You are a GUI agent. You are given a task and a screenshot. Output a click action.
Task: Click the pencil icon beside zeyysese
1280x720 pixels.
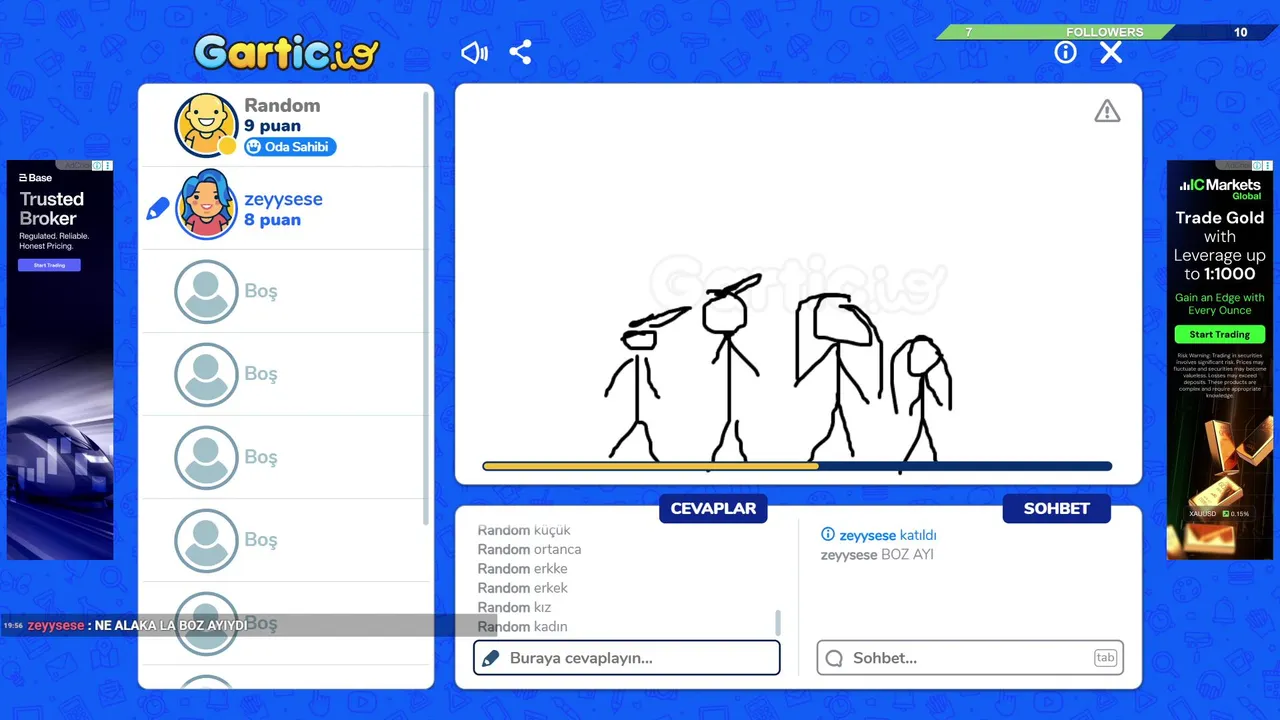point(157,209)
